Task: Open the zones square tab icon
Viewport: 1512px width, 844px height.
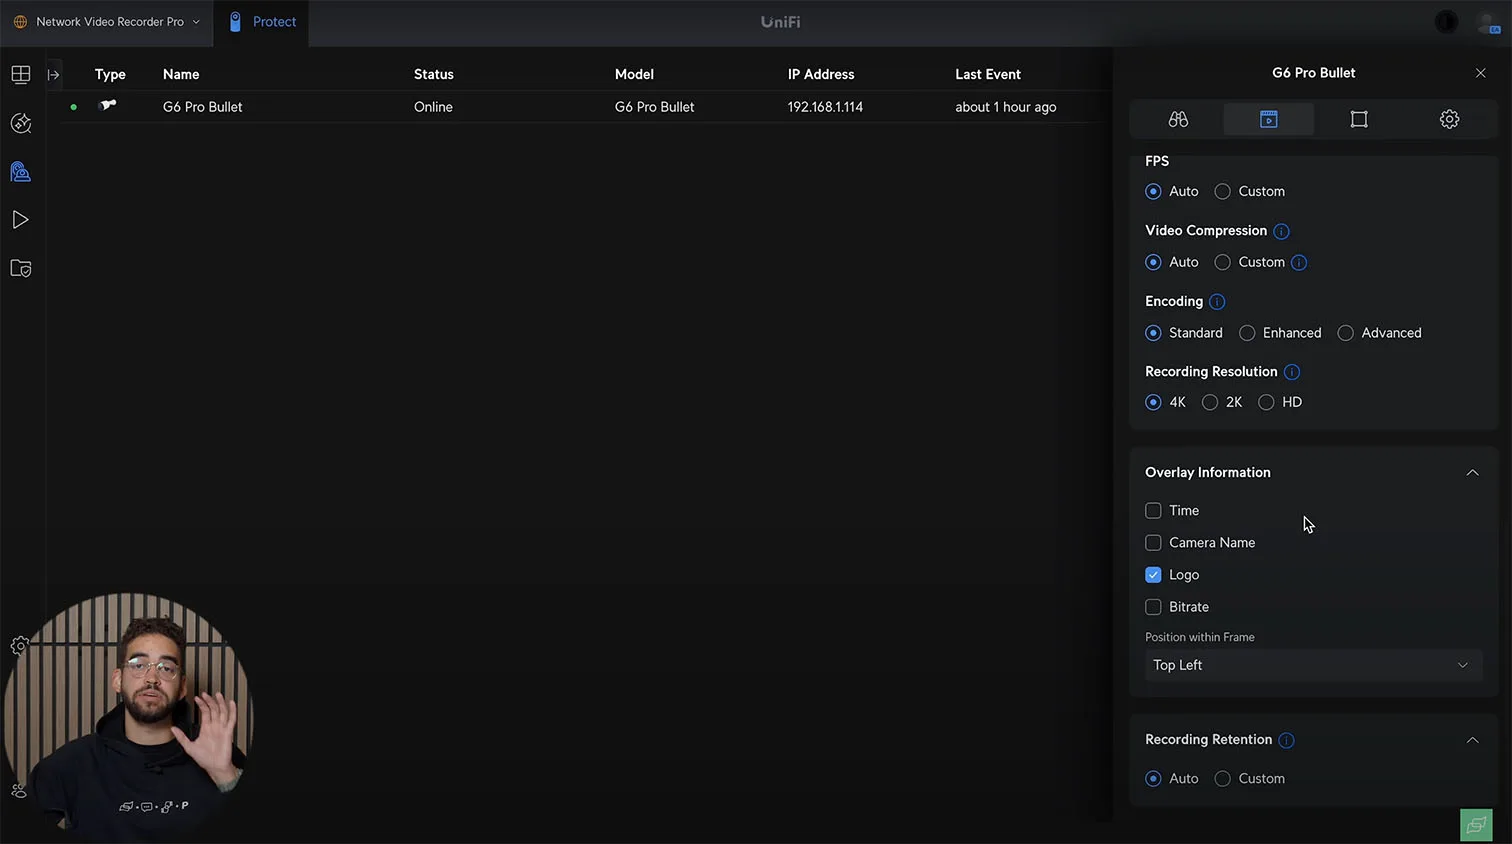Action: [x=1359, y=119]
